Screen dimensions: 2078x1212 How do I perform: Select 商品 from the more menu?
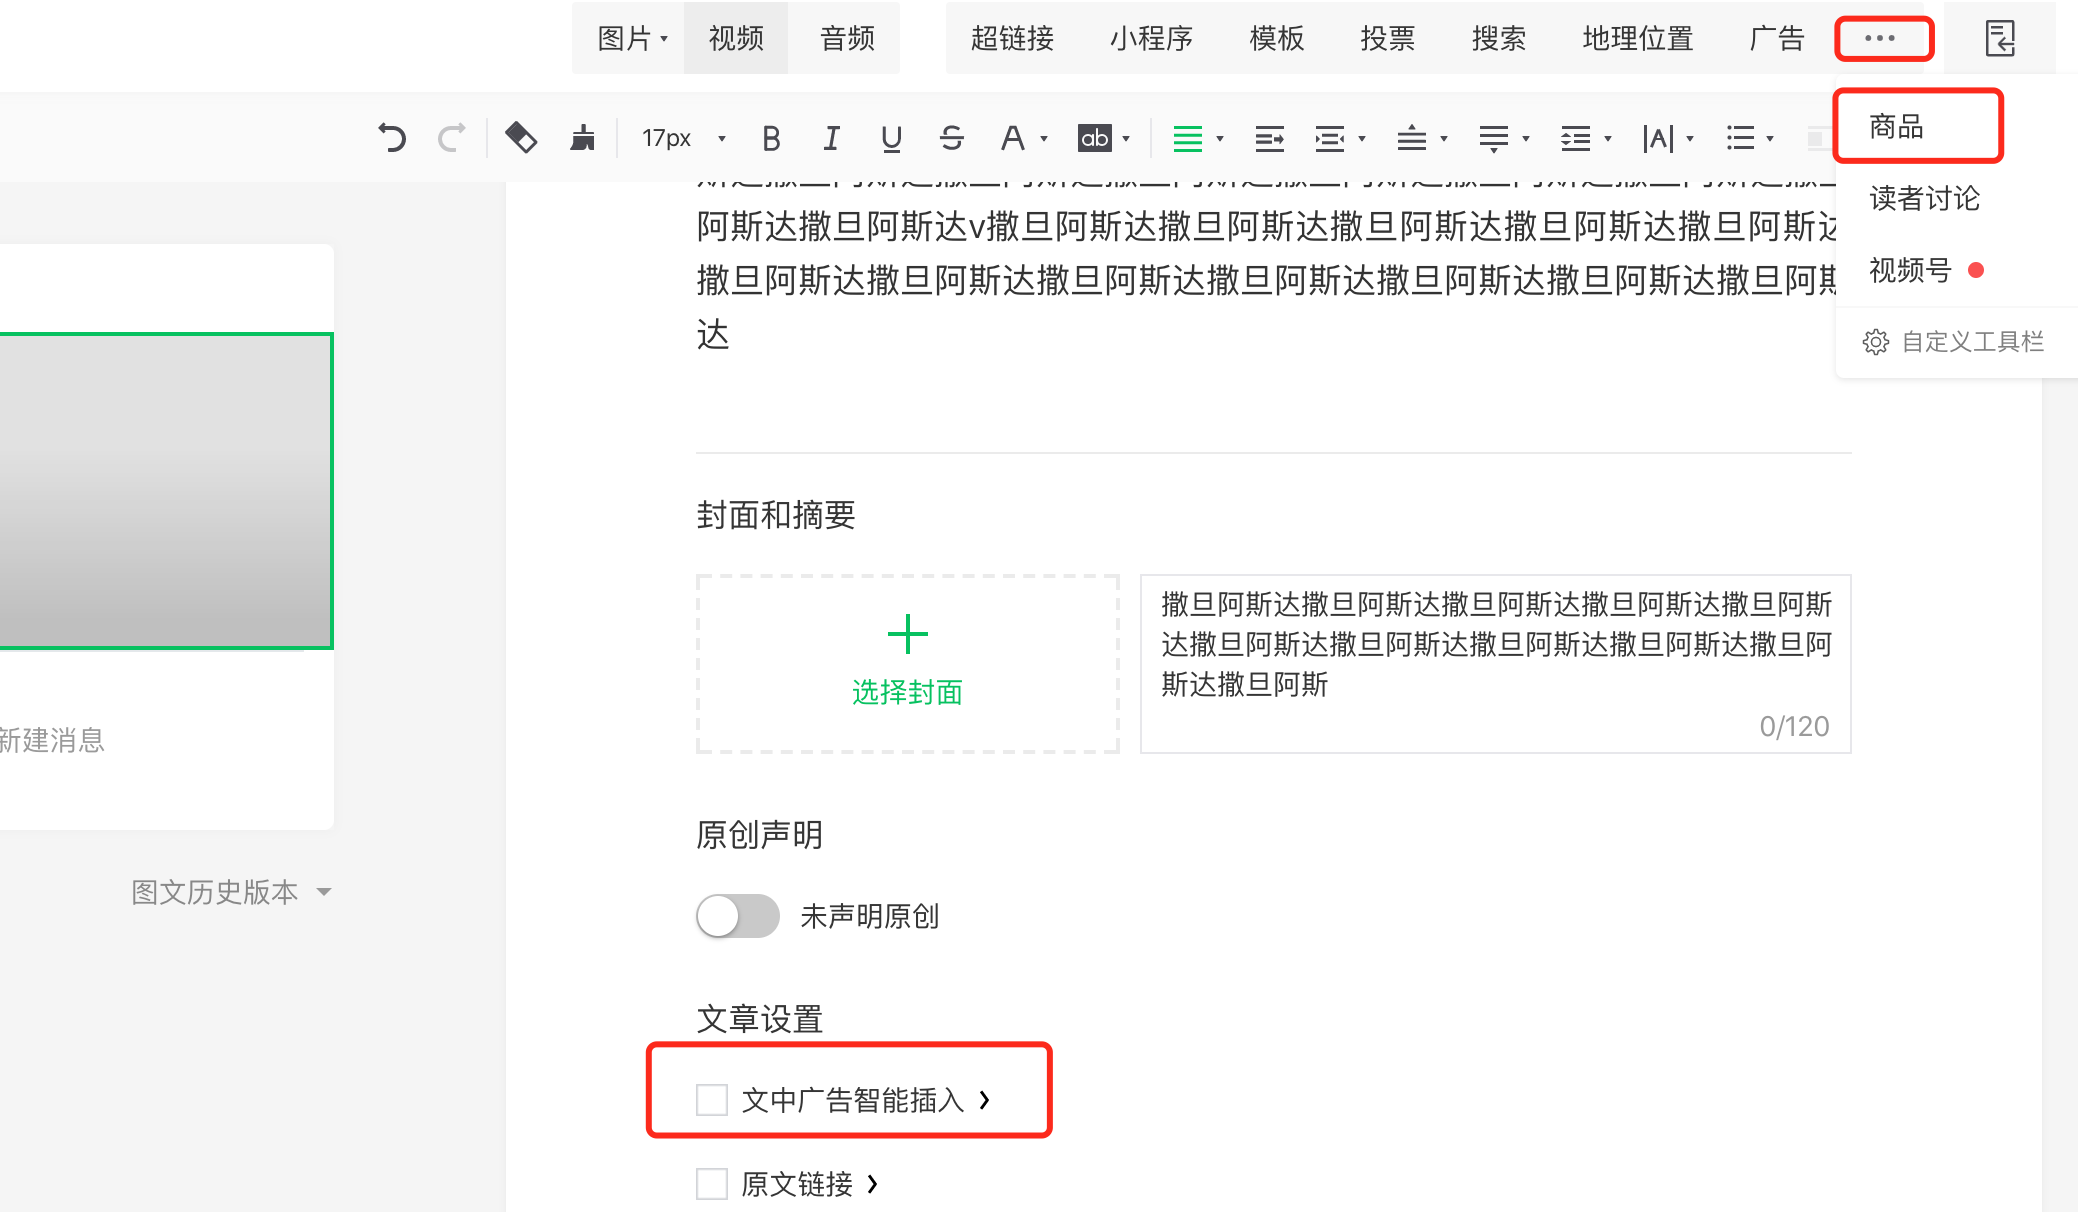coord(1897,127)
